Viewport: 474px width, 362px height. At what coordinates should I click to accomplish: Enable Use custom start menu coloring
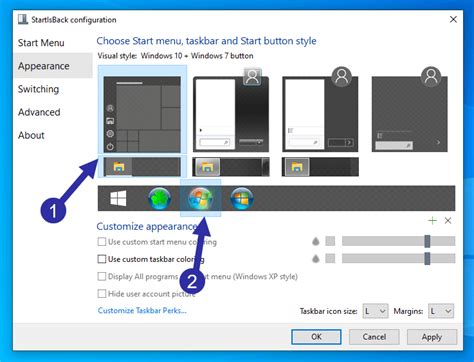(x=102, y=242)
